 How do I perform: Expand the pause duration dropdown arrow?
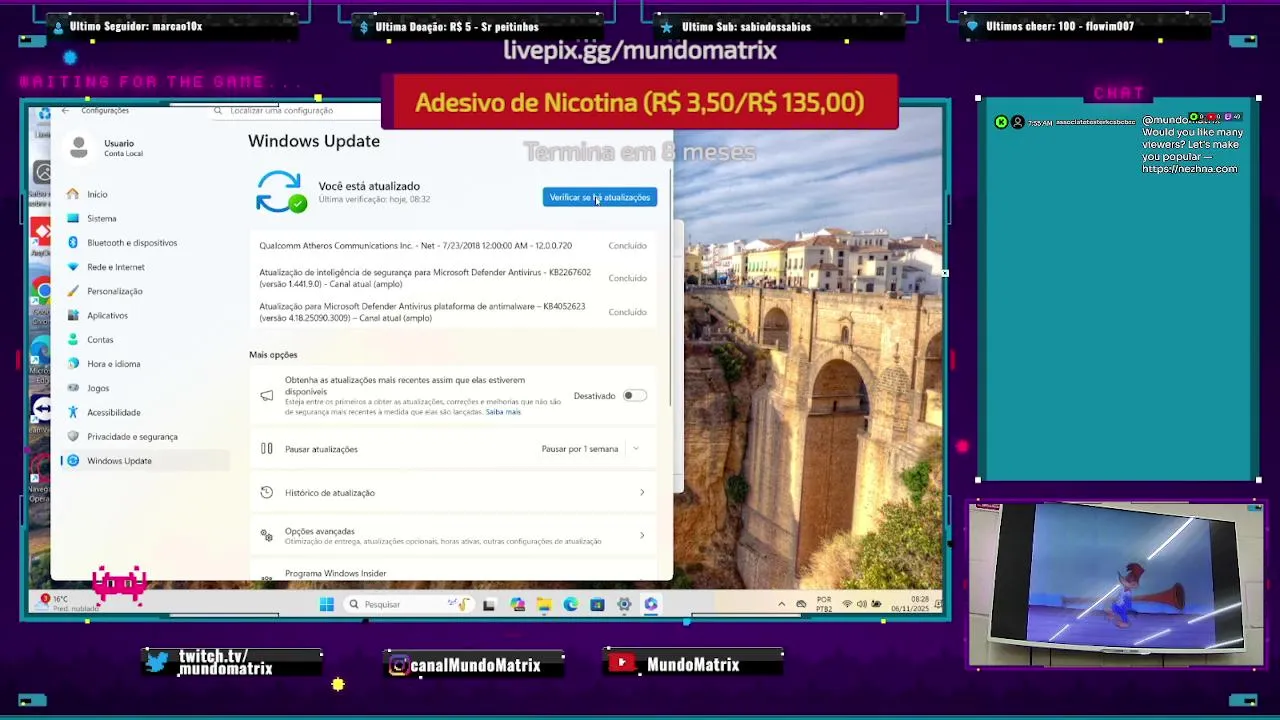[636, 449]
